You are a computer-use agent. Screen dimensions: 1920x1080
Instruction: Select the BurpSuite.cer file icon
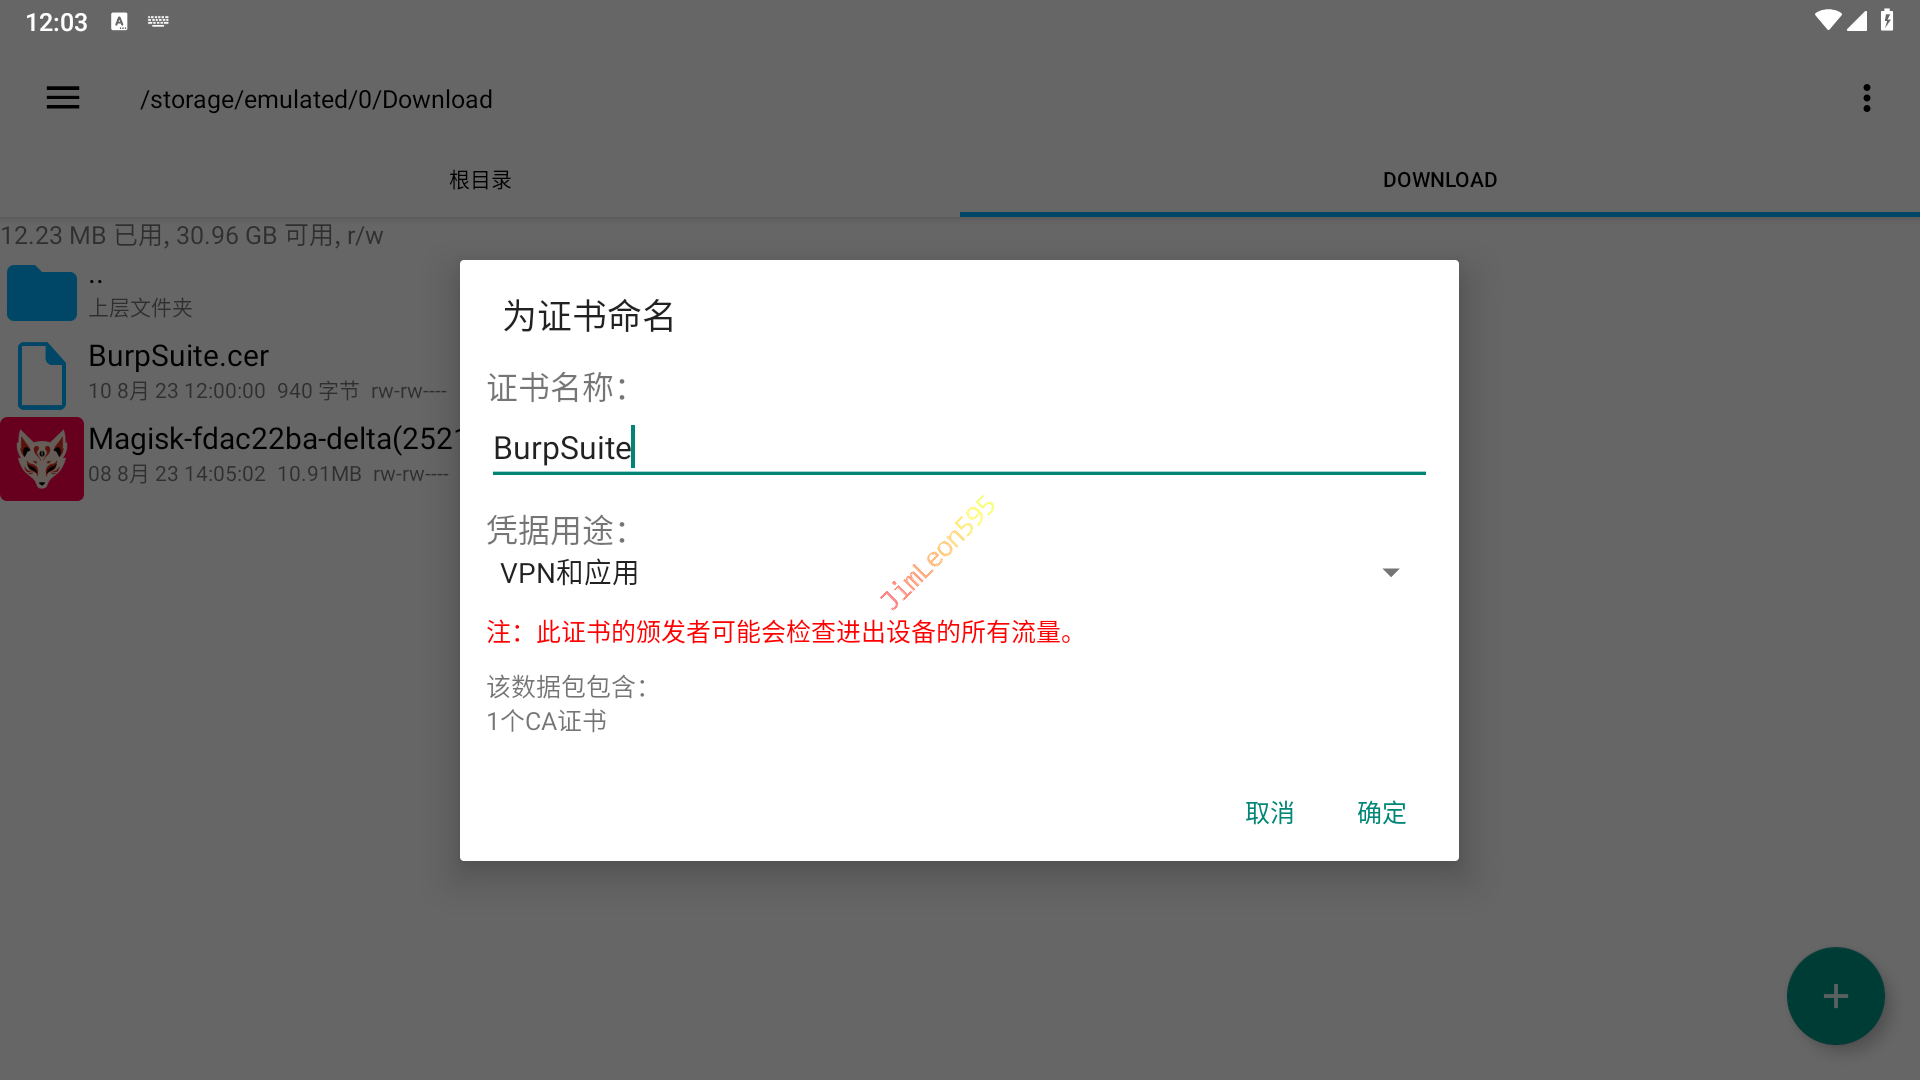pyautogui.click(x=42, y=375)
